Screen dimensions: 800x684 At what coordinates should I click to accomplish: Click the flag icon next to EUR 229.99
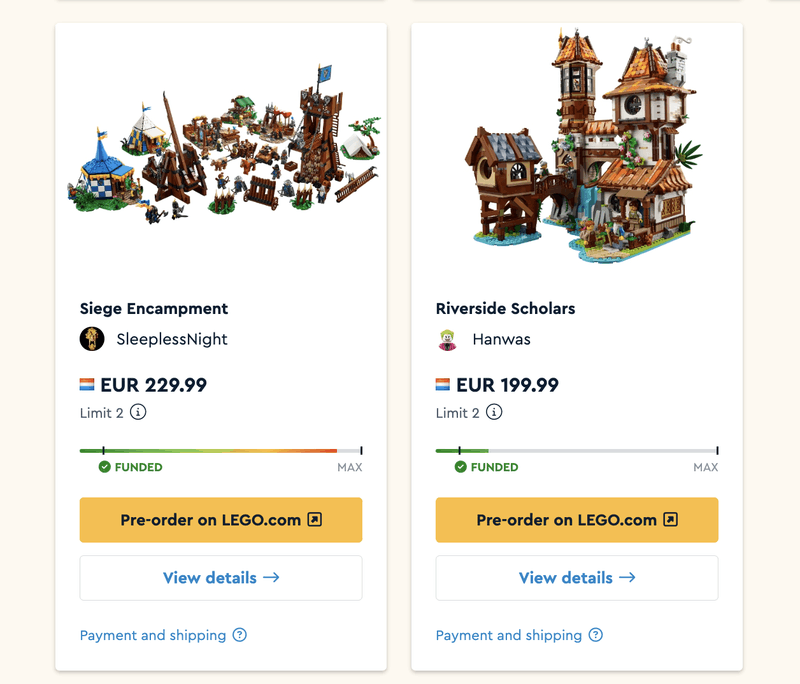(x=87, y=385)
